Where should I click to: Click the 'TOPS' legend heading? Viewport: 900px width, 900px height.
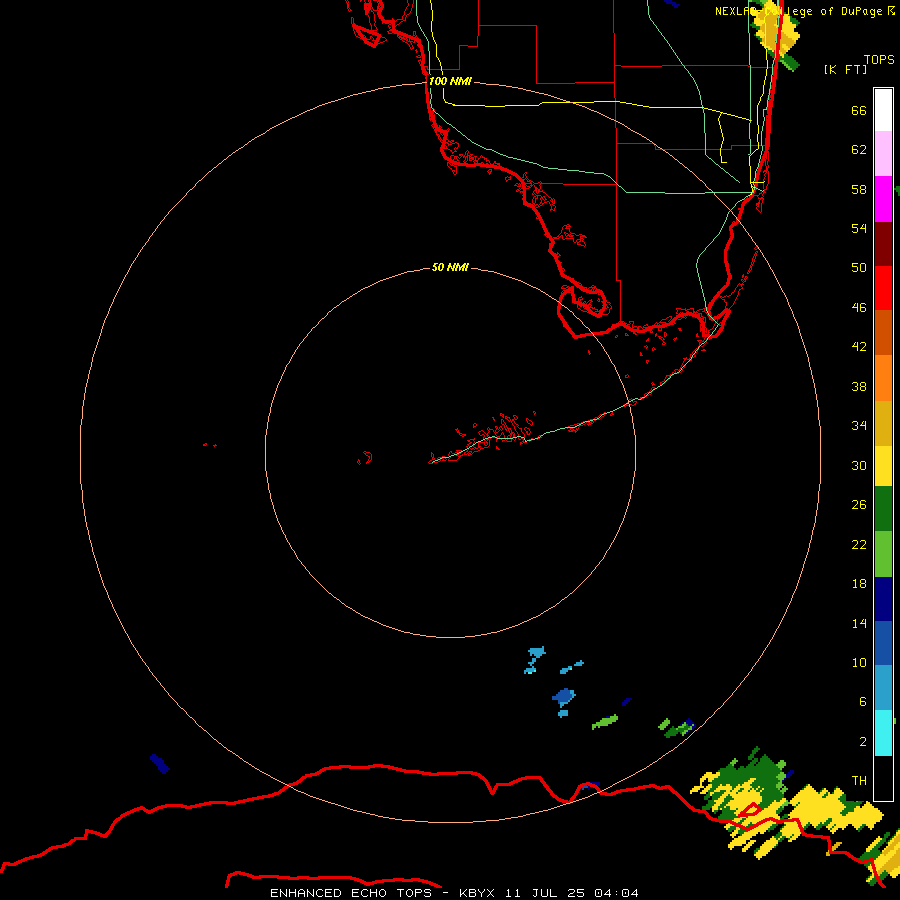click(879, 59)
